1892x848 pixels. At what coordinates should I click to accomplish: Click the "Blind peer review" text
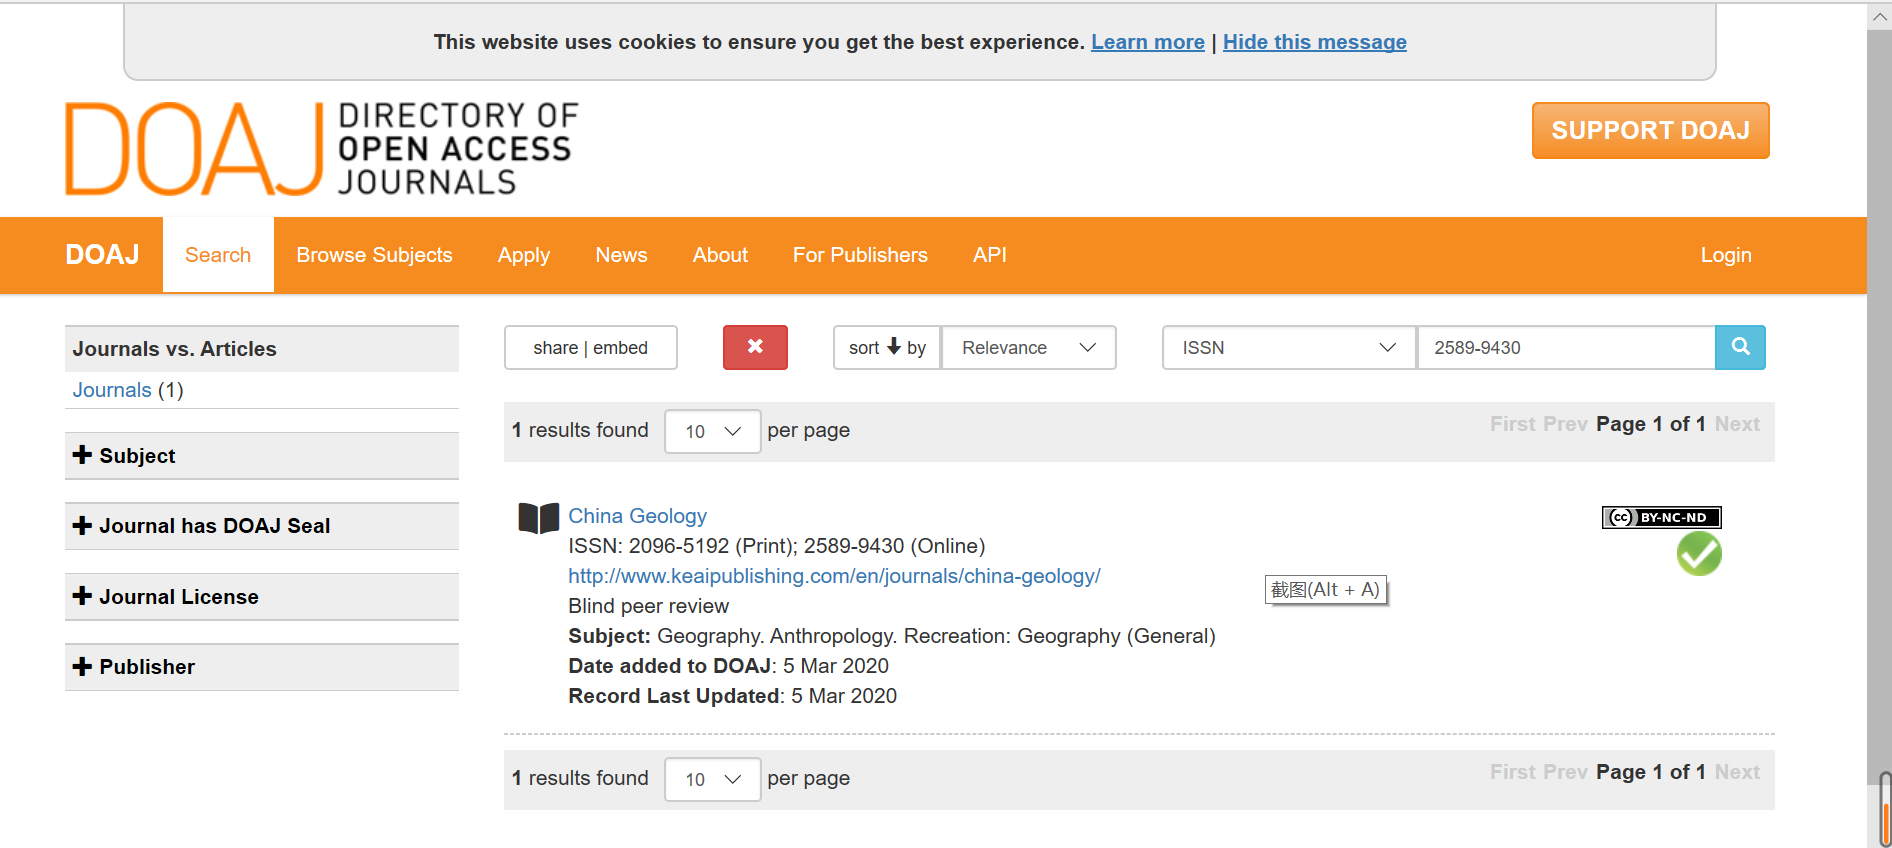tap(648, 606)
